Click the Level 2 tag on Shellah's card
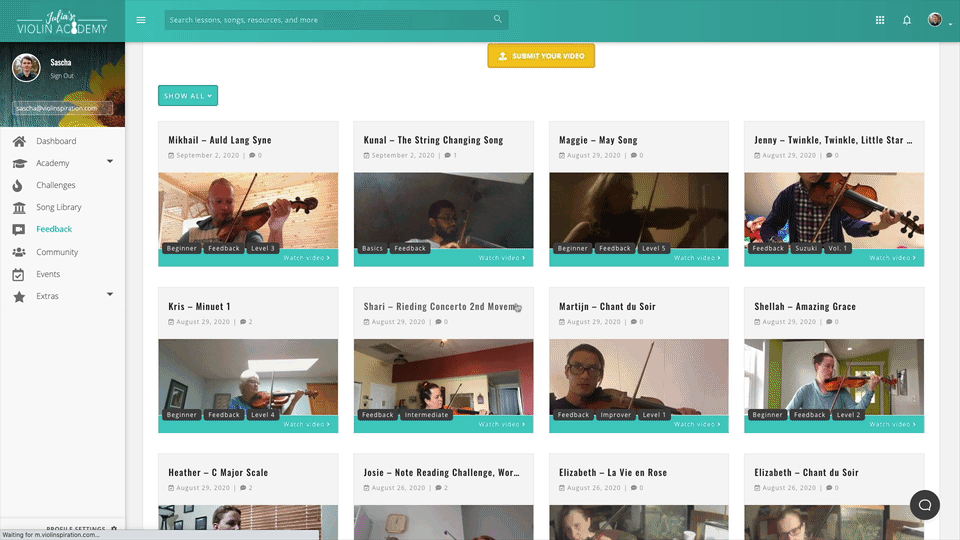This screenshot has width=960, height=540. coord(849,415)
